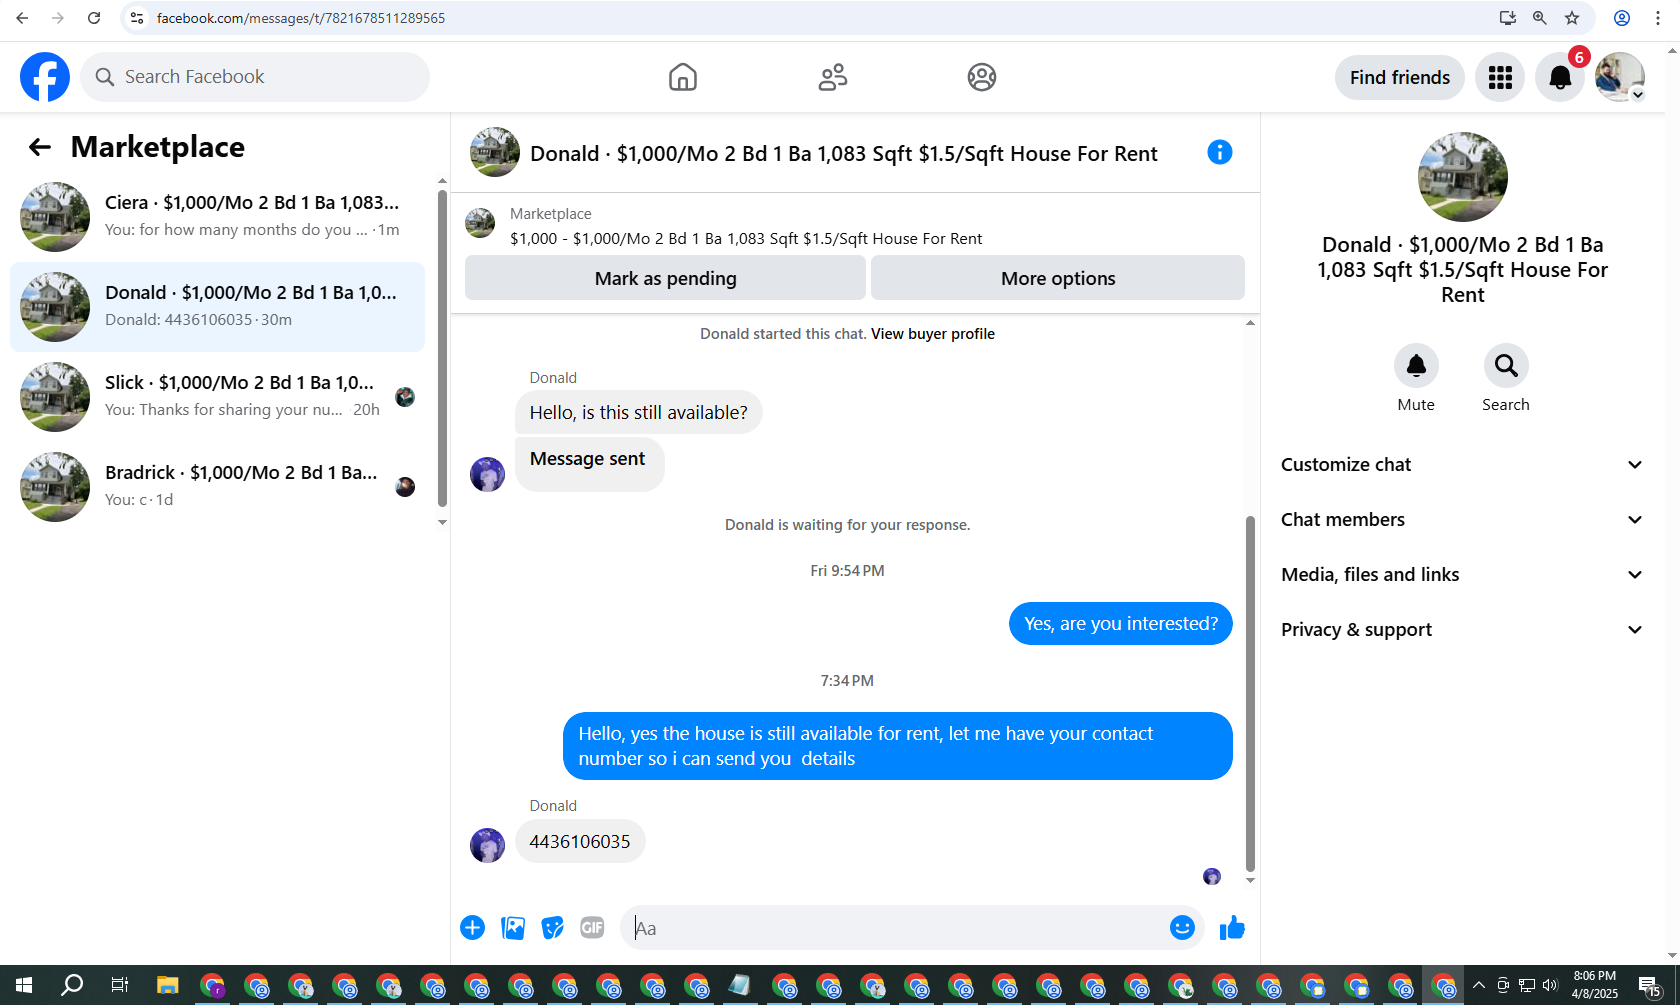Choose a sticker icon
Image resolution: width=1680 pixels, height=1005 pixels.
coord(552,928)
